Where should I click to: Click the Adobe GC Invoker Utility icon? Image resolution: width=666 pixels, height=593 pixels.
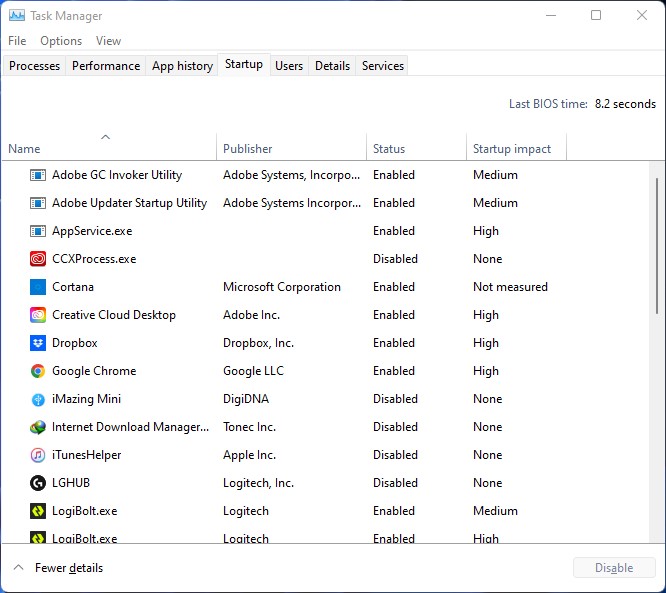click(x=38, y=175)
